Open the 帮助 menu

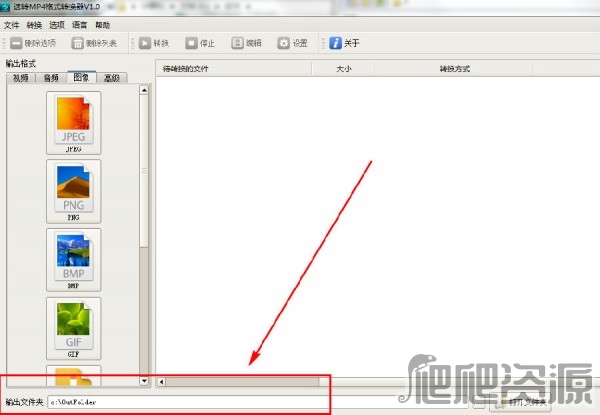[x=103, y=25]
